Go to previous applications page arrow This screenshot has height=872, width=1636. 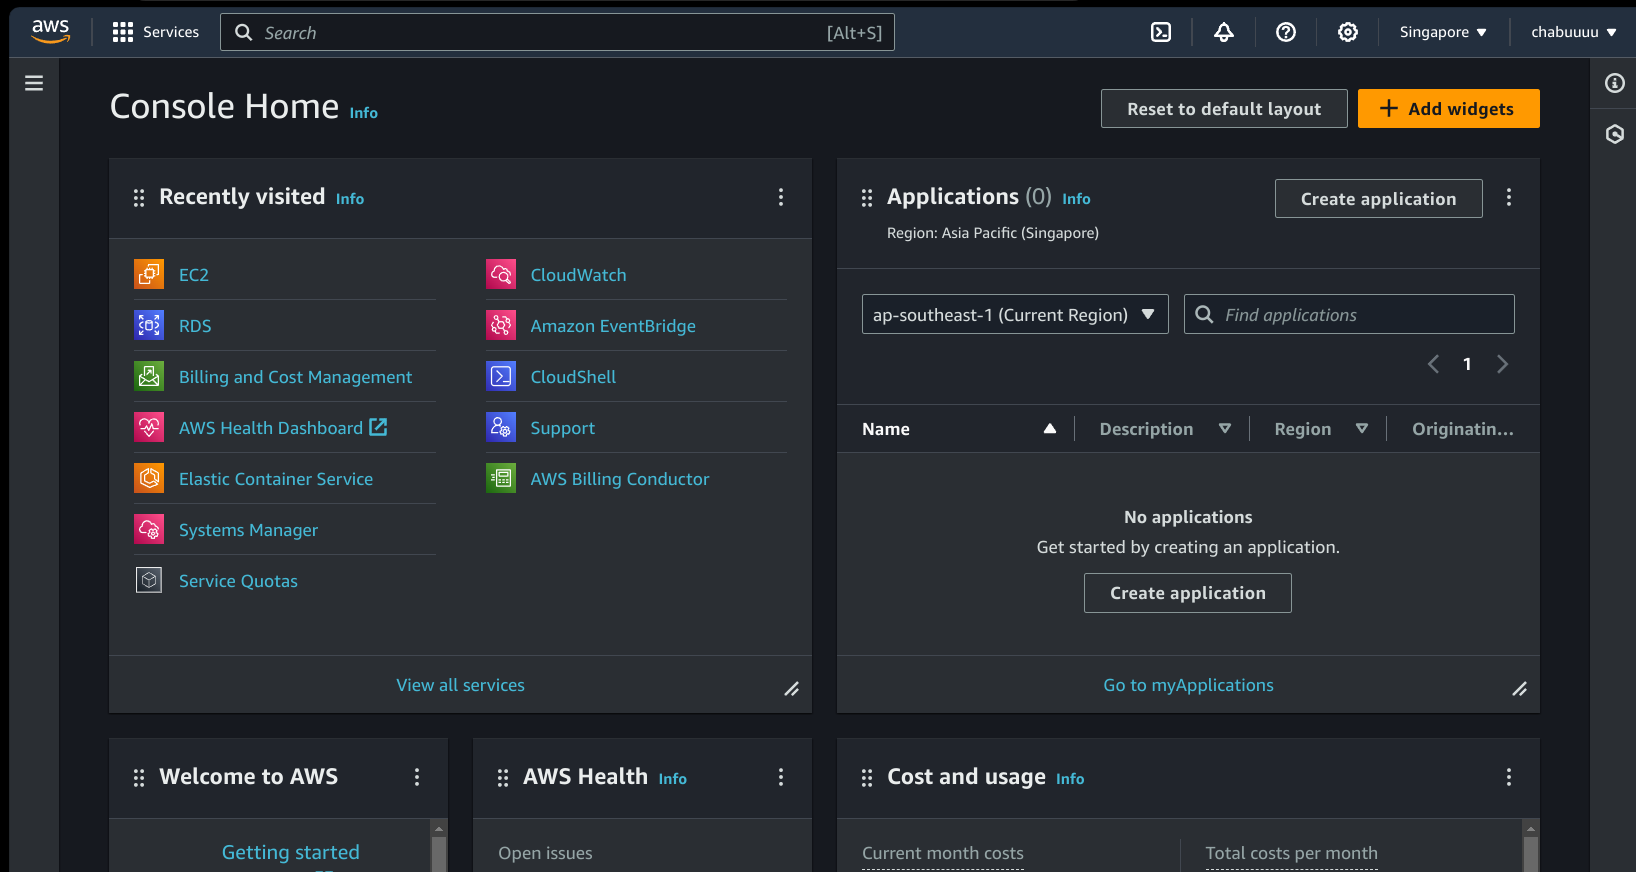(1433, 364)
